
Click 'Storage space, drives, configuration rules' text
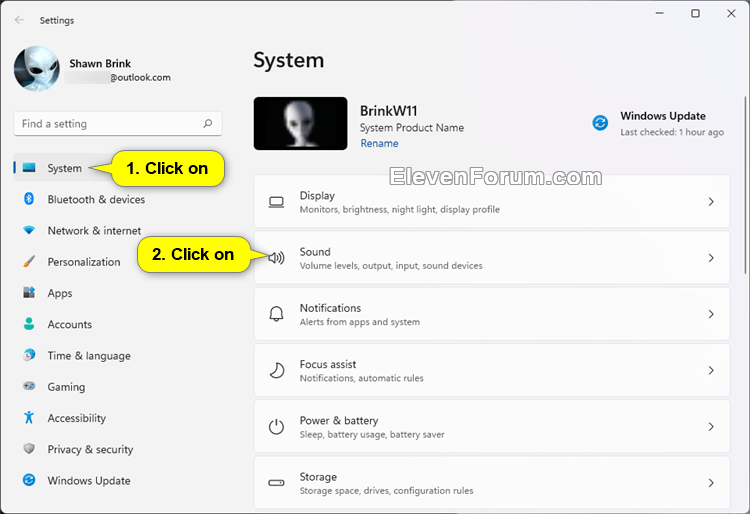click(x=386, y=491)
